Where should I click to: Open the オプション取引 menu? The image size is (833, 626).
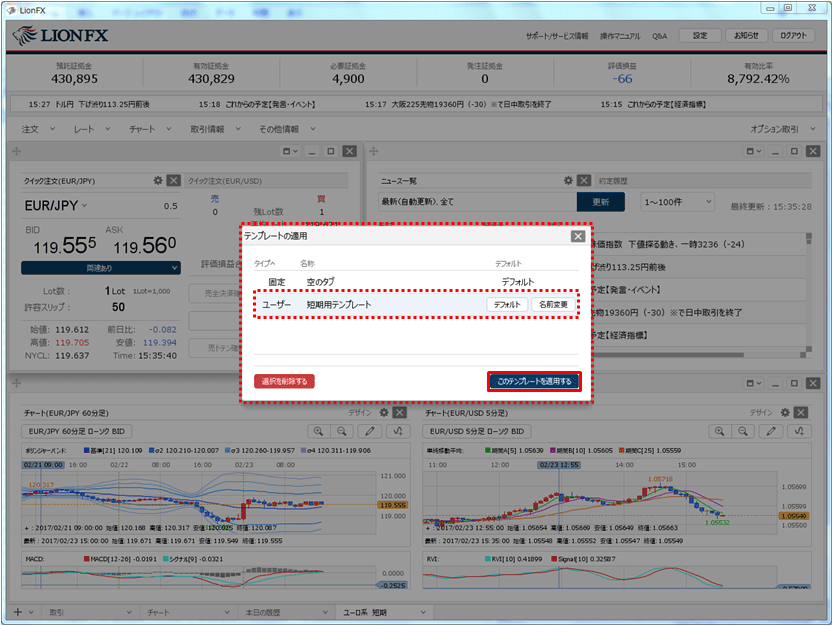[783, 129]
